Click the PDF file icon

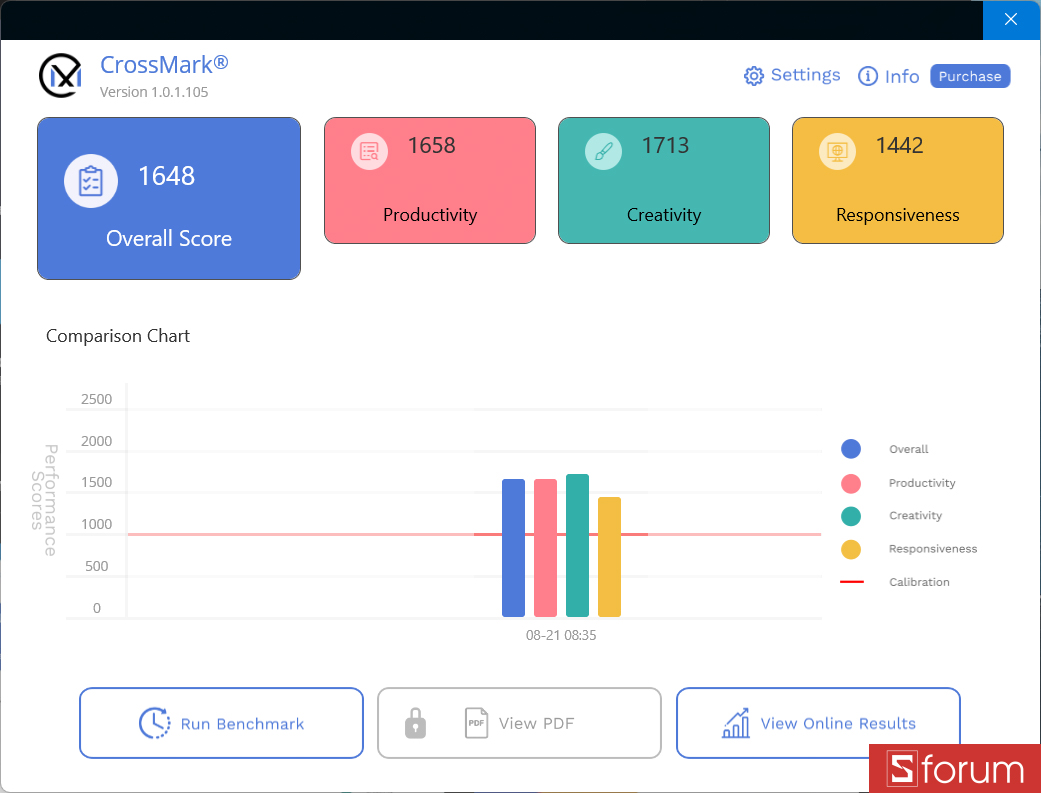(x=476, y=723)
